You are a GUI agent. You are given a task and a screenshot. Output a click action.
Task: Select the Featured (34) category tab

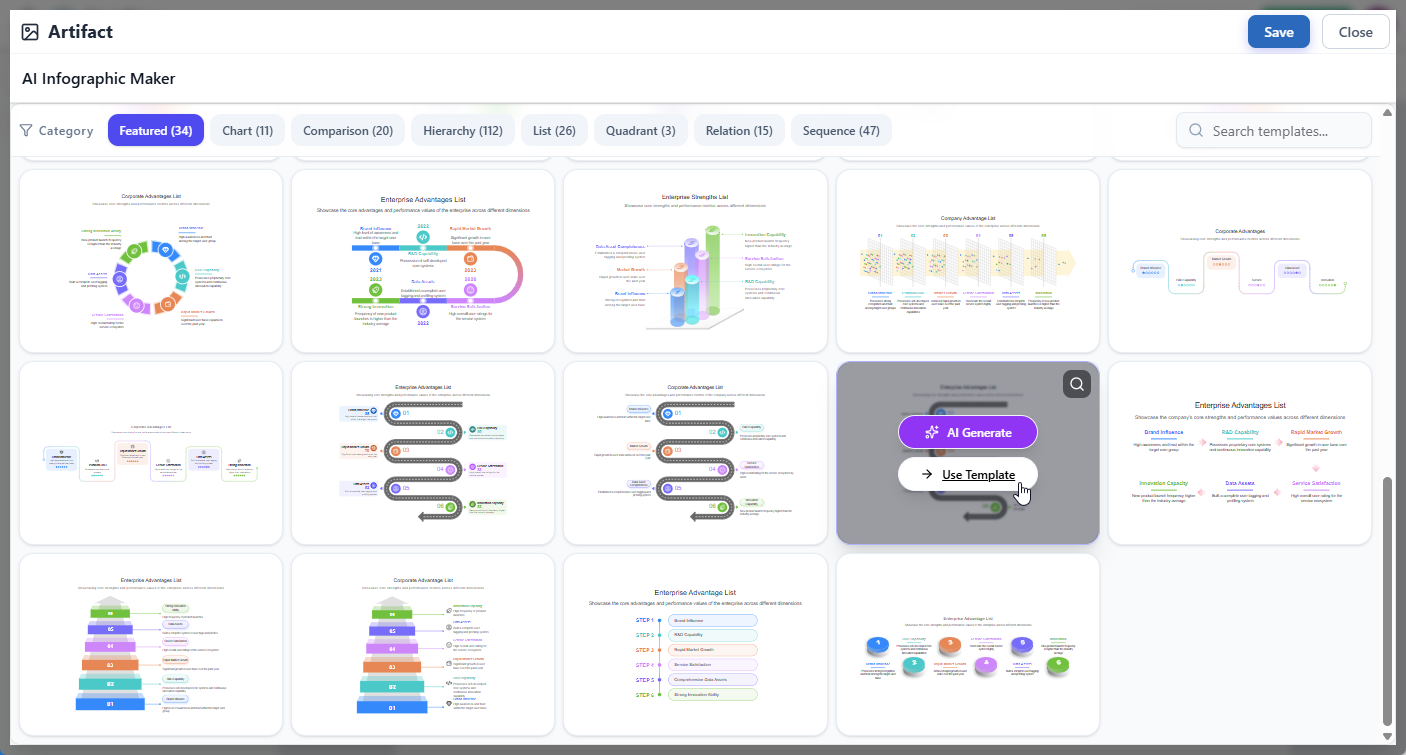click(x=155, y=130)
